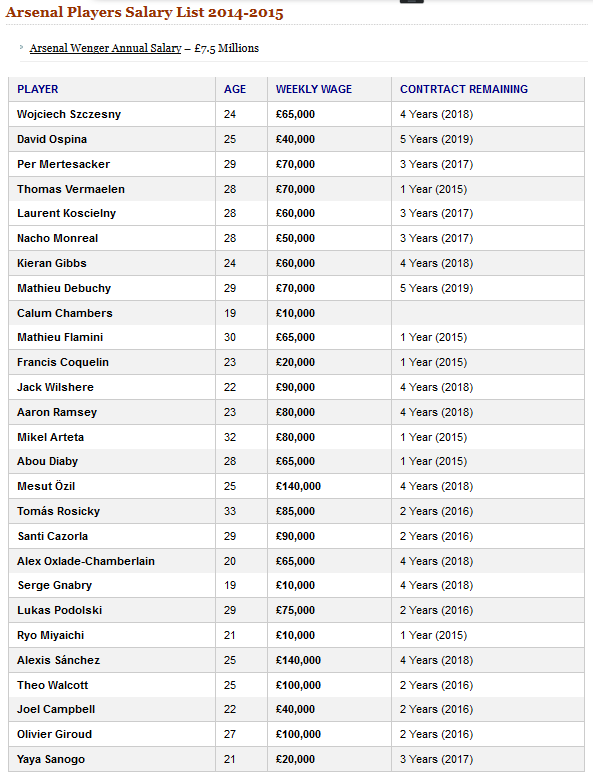This screenshot has width=593, height=782.
Task: Click Alex Oxlade-Chamberlain player name
Action: coord(86,561)
